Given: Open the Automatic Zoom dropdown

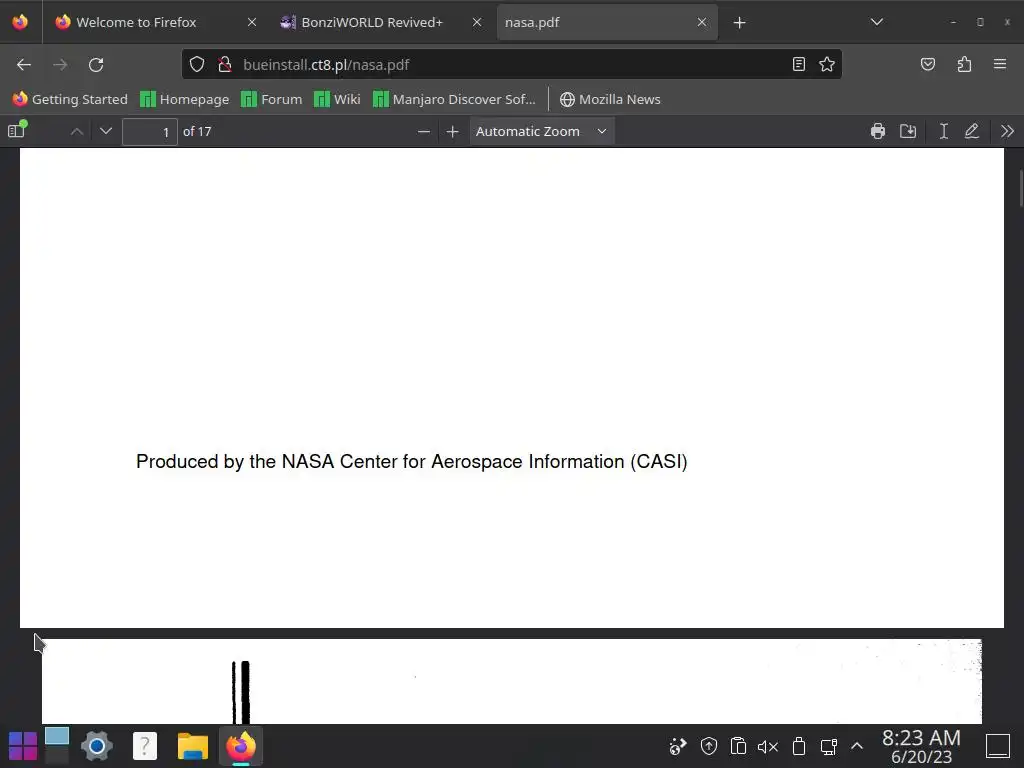Looking at the screenshot, I should coord(541,131).
